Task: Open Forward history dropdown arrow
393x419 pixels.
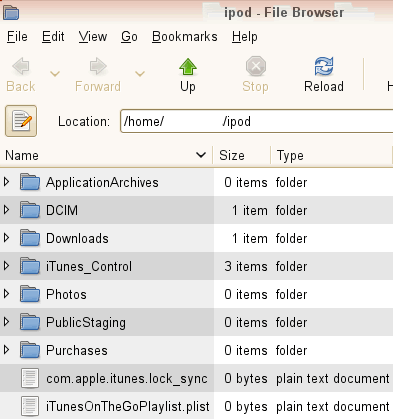Action: tap(140, 73)
